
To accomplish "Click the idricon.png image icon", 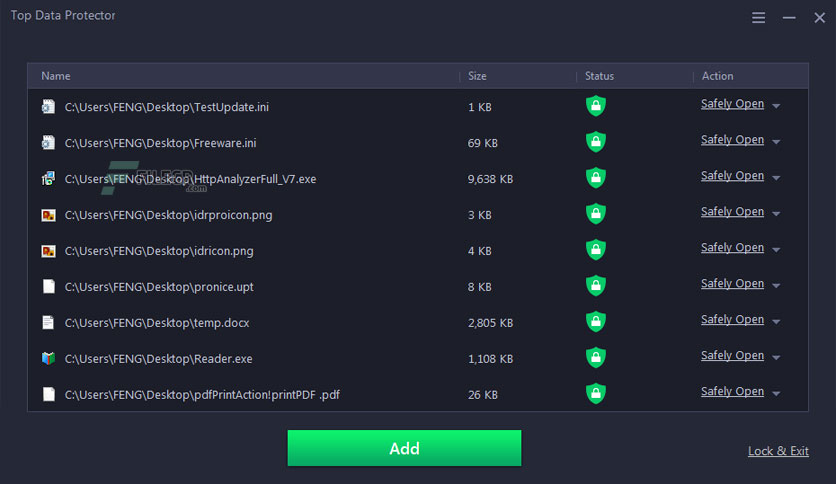I will [49, 251].
